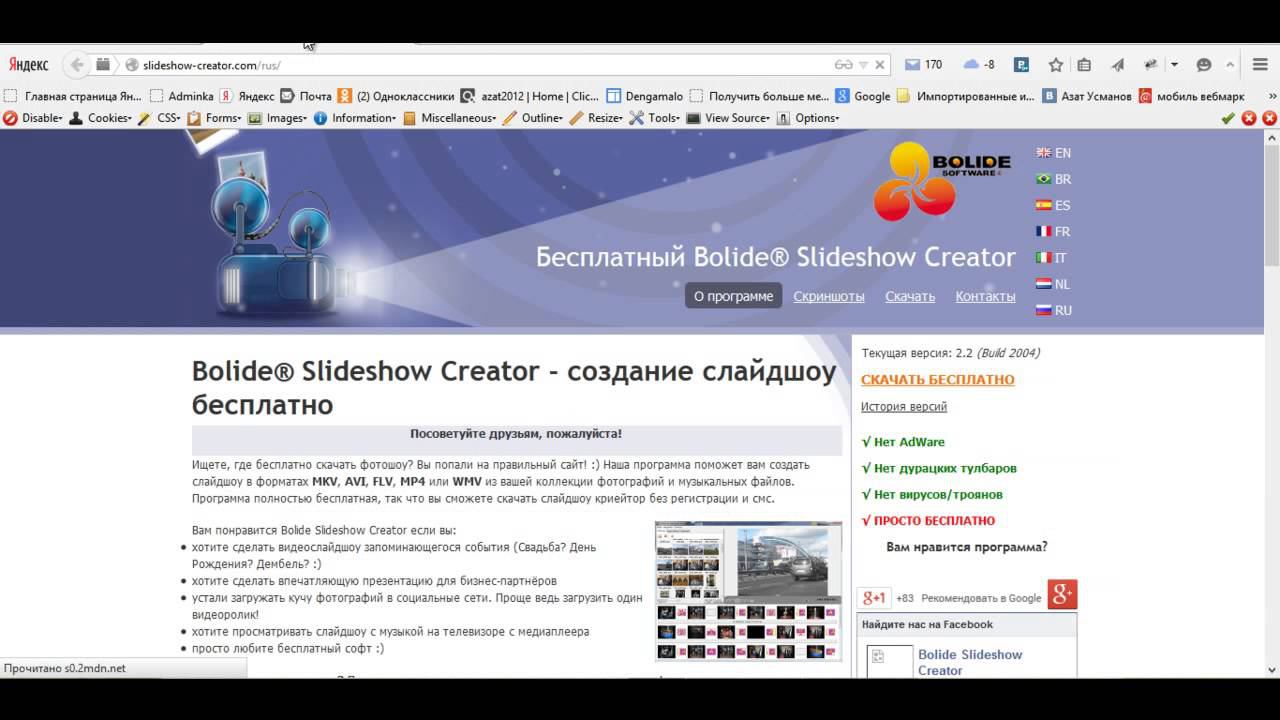Open the weather cloud icon showing -8
The image size is (1280, 720).
[979, 65]
